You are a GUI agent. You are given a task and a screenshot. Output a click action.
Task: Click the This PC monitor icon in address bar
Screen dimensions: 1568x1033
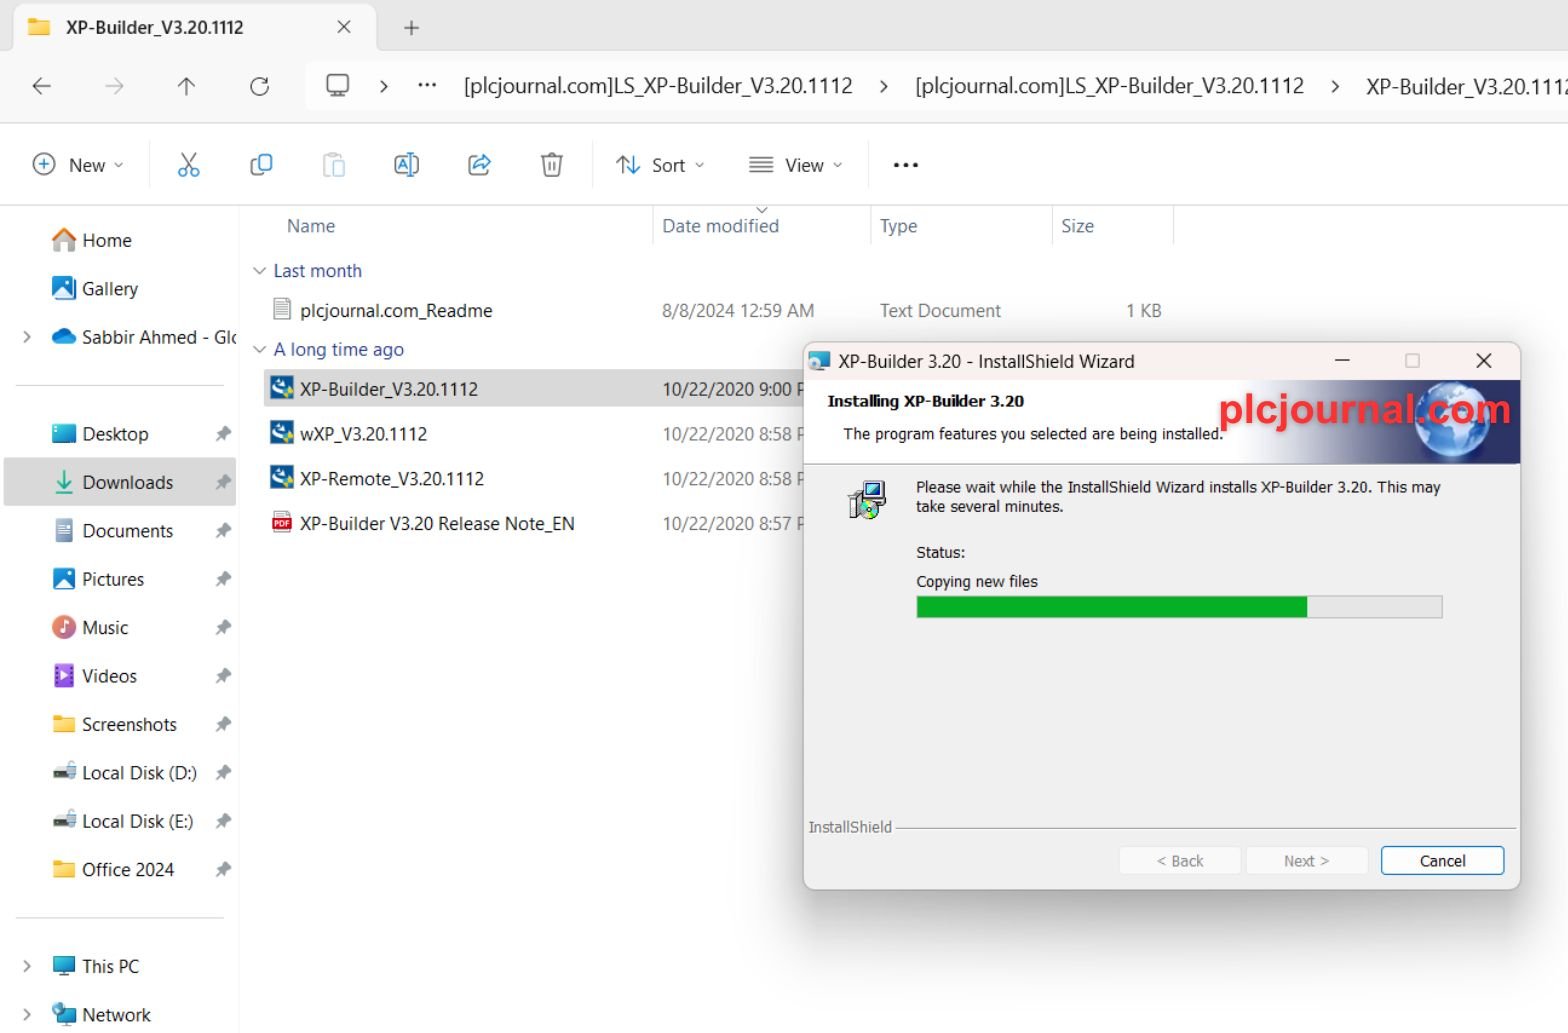pyautogui.click(x=338, y=86)
